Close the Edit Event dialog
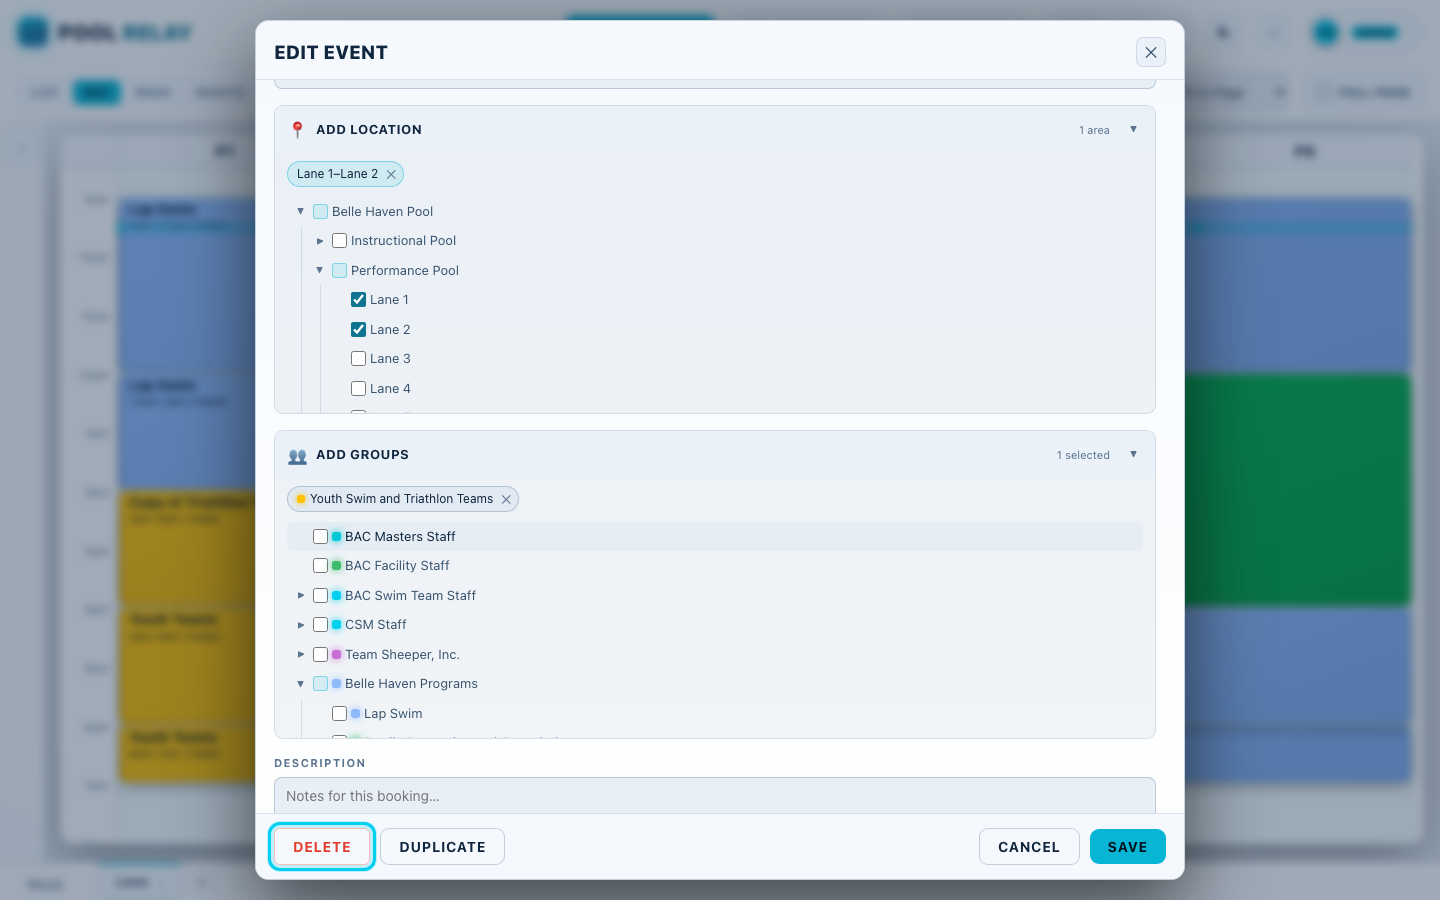Image resolution: width=1440 pixels, height=900 pixels. tap(1151, 52)
